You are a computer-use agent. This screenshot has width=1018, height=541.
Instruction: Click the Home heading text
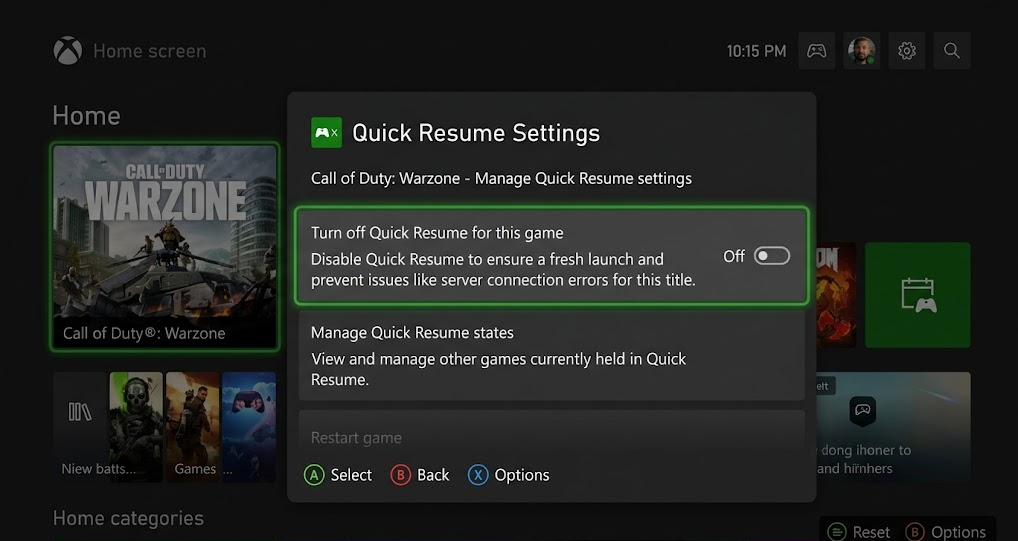pos(86,116)
